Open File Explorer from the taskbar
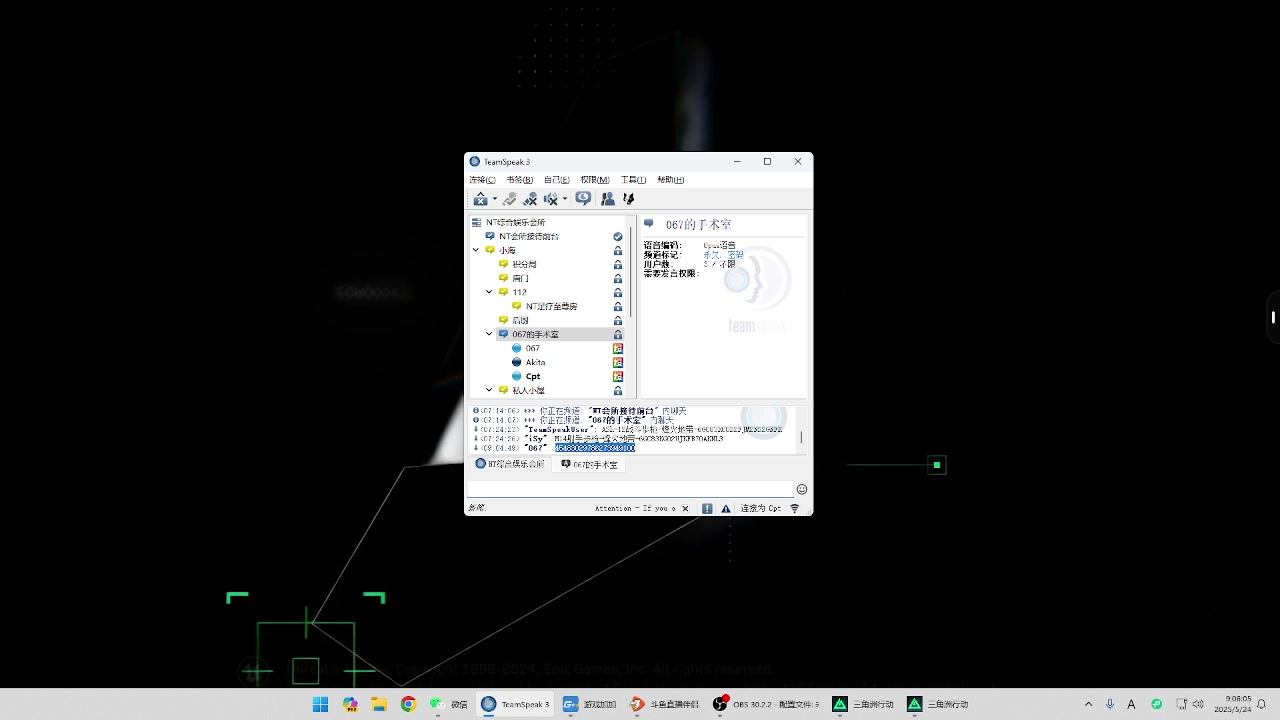The width and height of the screenshot is (1280, 720). (379, 704)
